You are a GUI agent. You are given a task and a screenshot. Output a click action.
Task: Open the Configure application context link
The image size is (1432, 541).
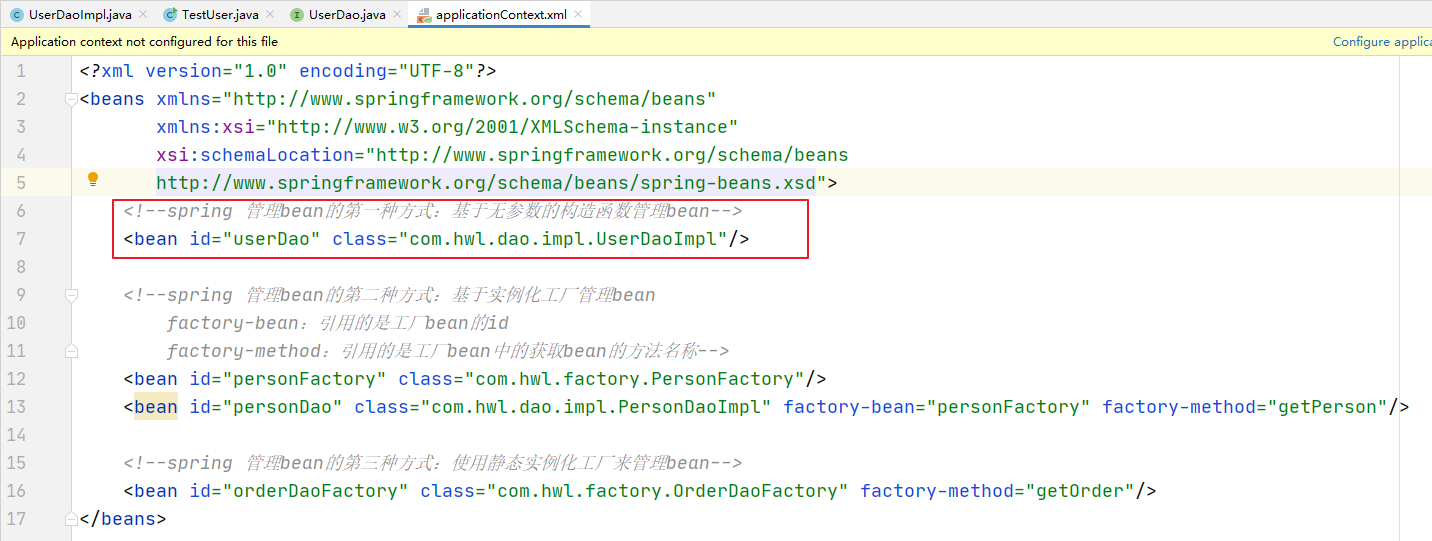point(1382,42)
